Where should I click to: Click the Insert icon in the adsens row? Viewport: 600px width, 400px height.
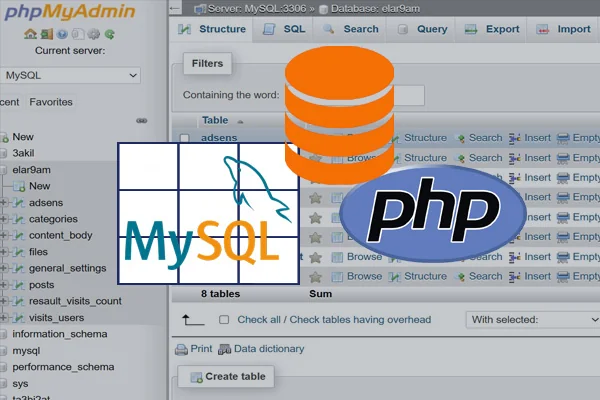point(515,138)
